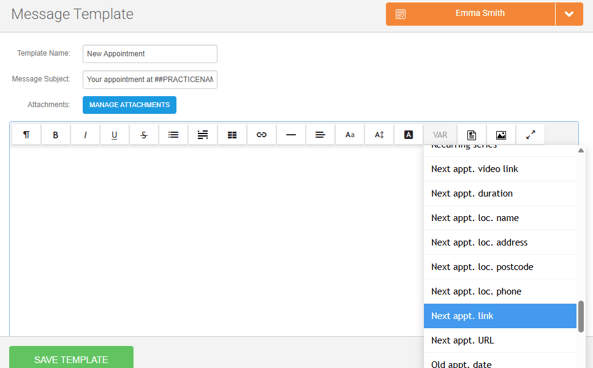Screen dimensions: 593x368
Task: Select 'Next appt. video link' variable
Action: pyautogui.click(x=500, y=169)
